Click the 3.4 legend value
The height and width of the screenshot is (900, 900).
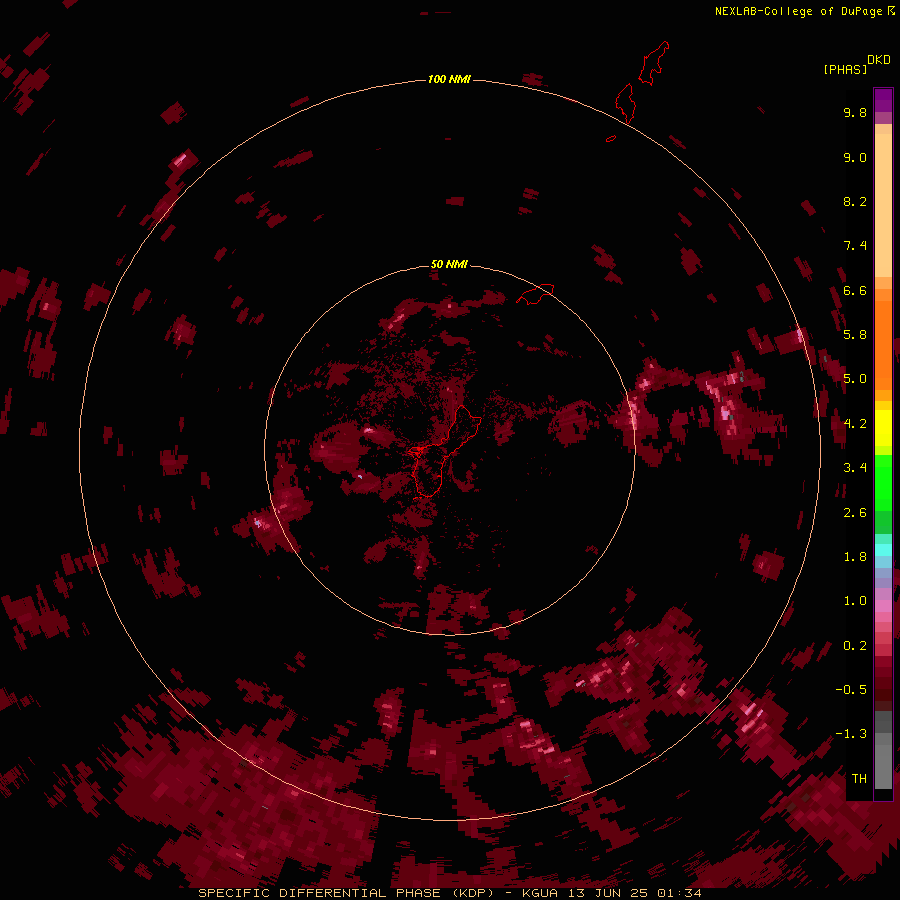pyautogui.click(x=855, y=468)
